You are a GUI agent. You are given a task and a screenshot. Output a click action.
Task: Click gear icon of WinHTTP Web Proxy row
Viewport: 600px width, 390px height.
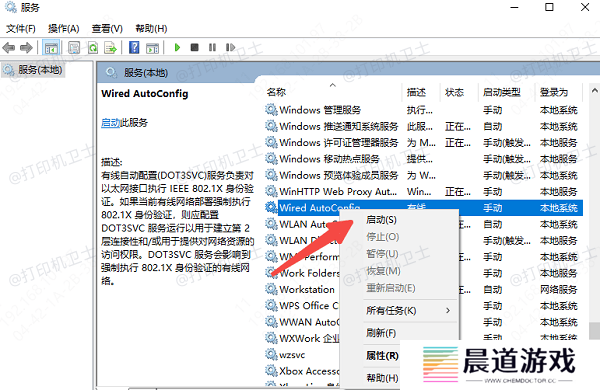(x=271, y=191)
